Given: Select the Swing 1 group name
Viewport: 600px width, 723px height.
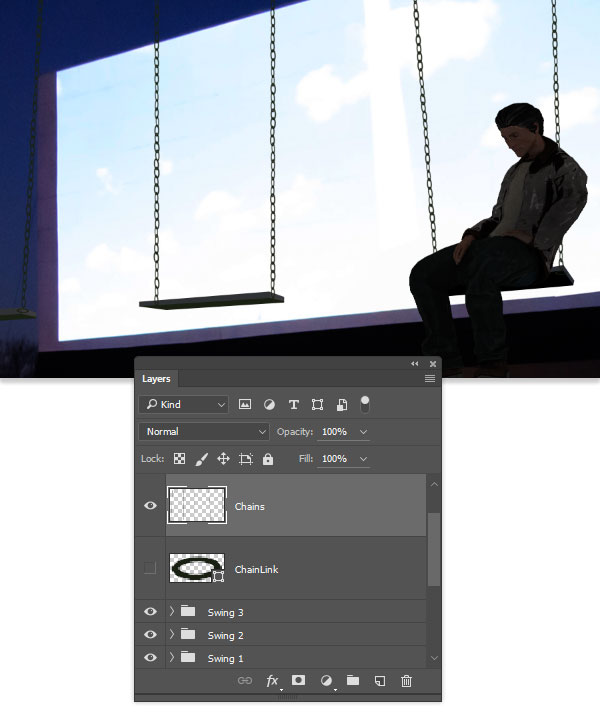Looking at the screenshot, I should (x=226, y=658).
